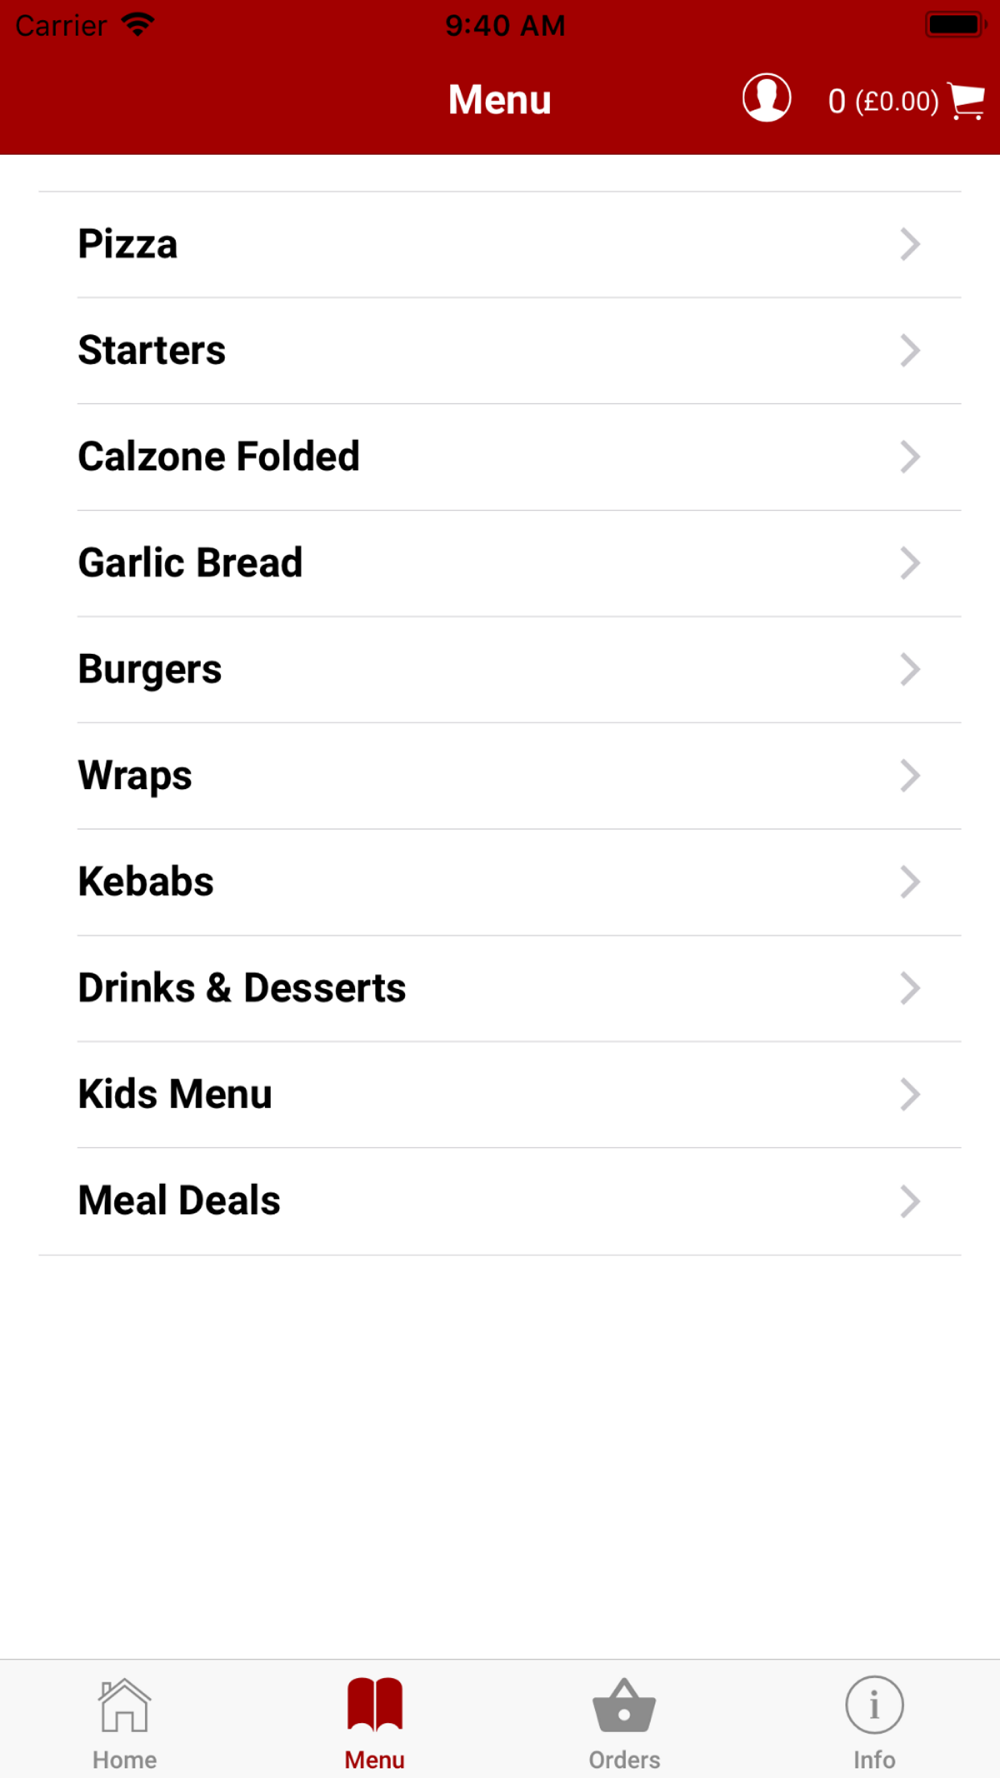View the Drinks & Desserts list
This screenshot has height=1778, width=1000.
point(500,988)
